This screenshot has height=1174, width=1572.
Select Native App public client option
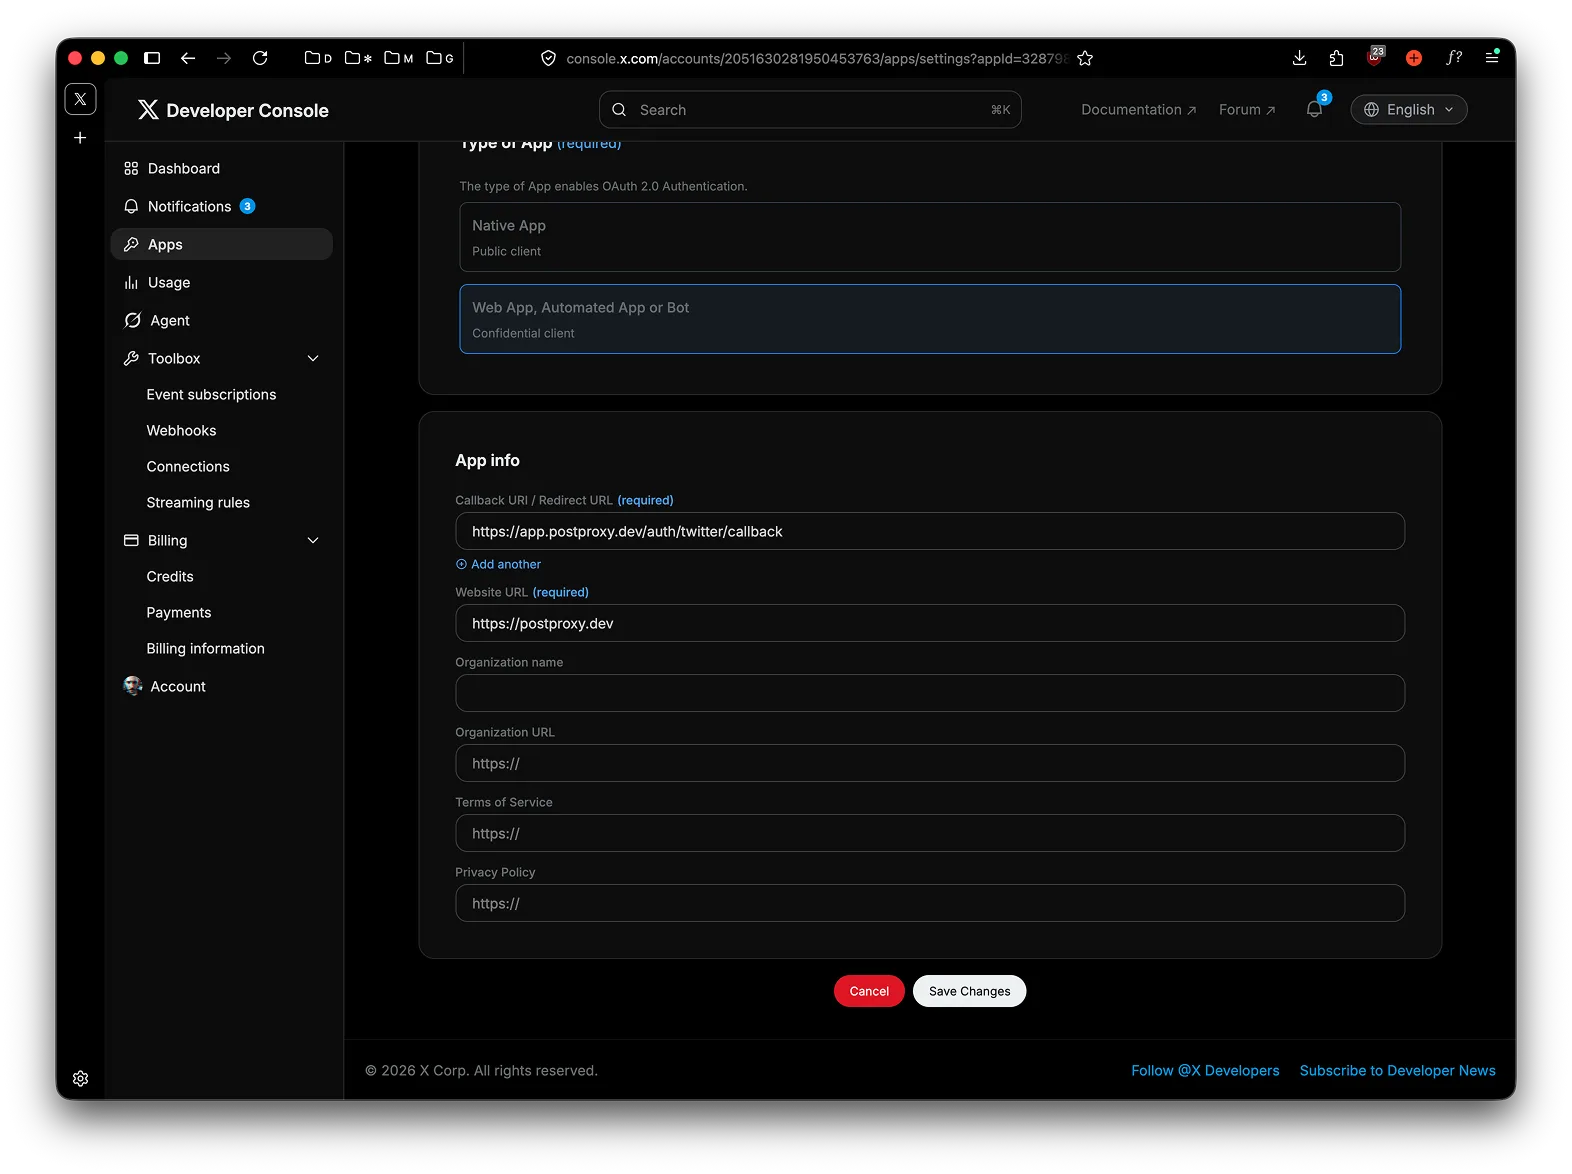click(x=930, y=237)
